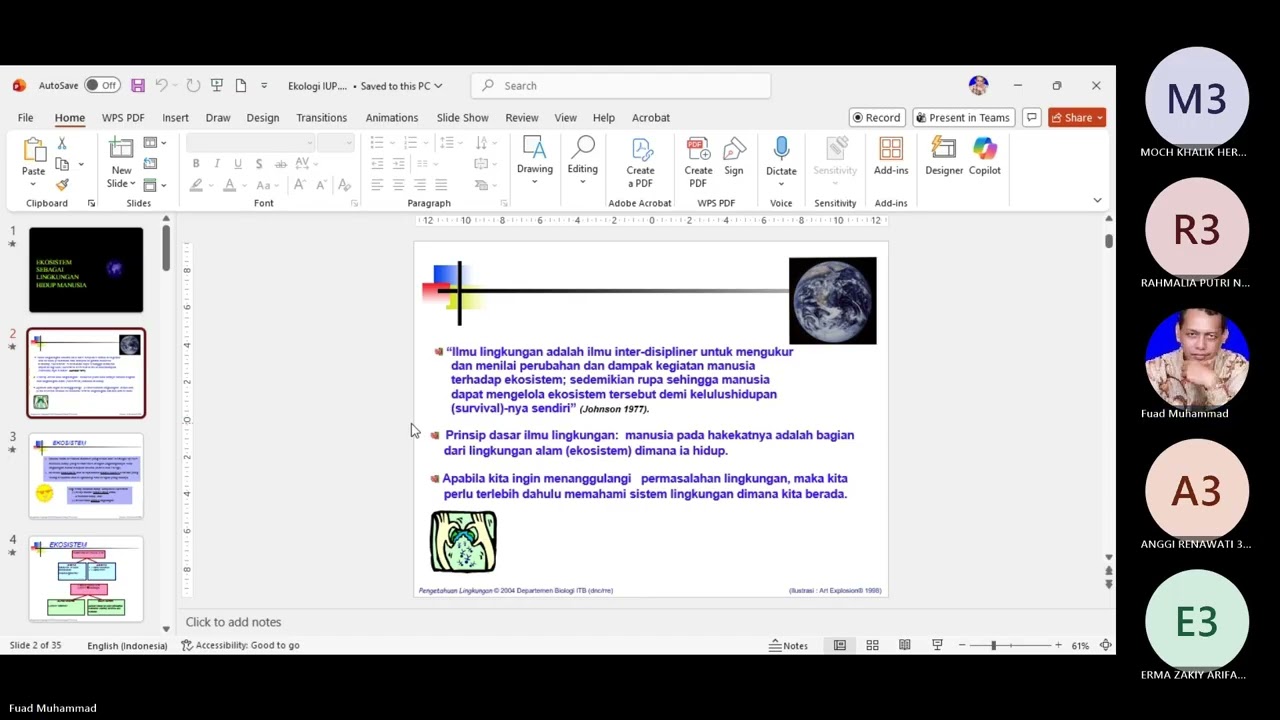This screenshot has height=720, width=1280.
Task: Switch to Slide Sorter view
Action: 872,646
